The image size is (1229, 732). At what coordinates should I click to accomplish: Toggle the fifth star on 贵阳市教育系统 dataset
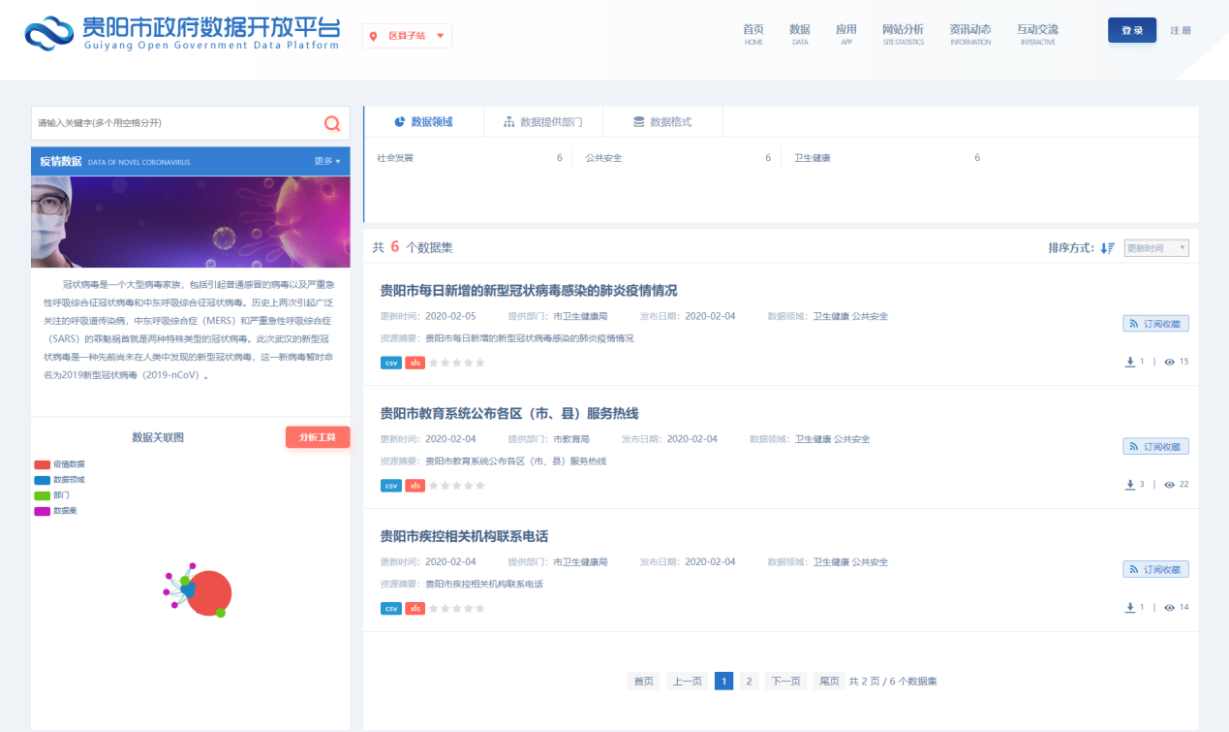point(478,485)
